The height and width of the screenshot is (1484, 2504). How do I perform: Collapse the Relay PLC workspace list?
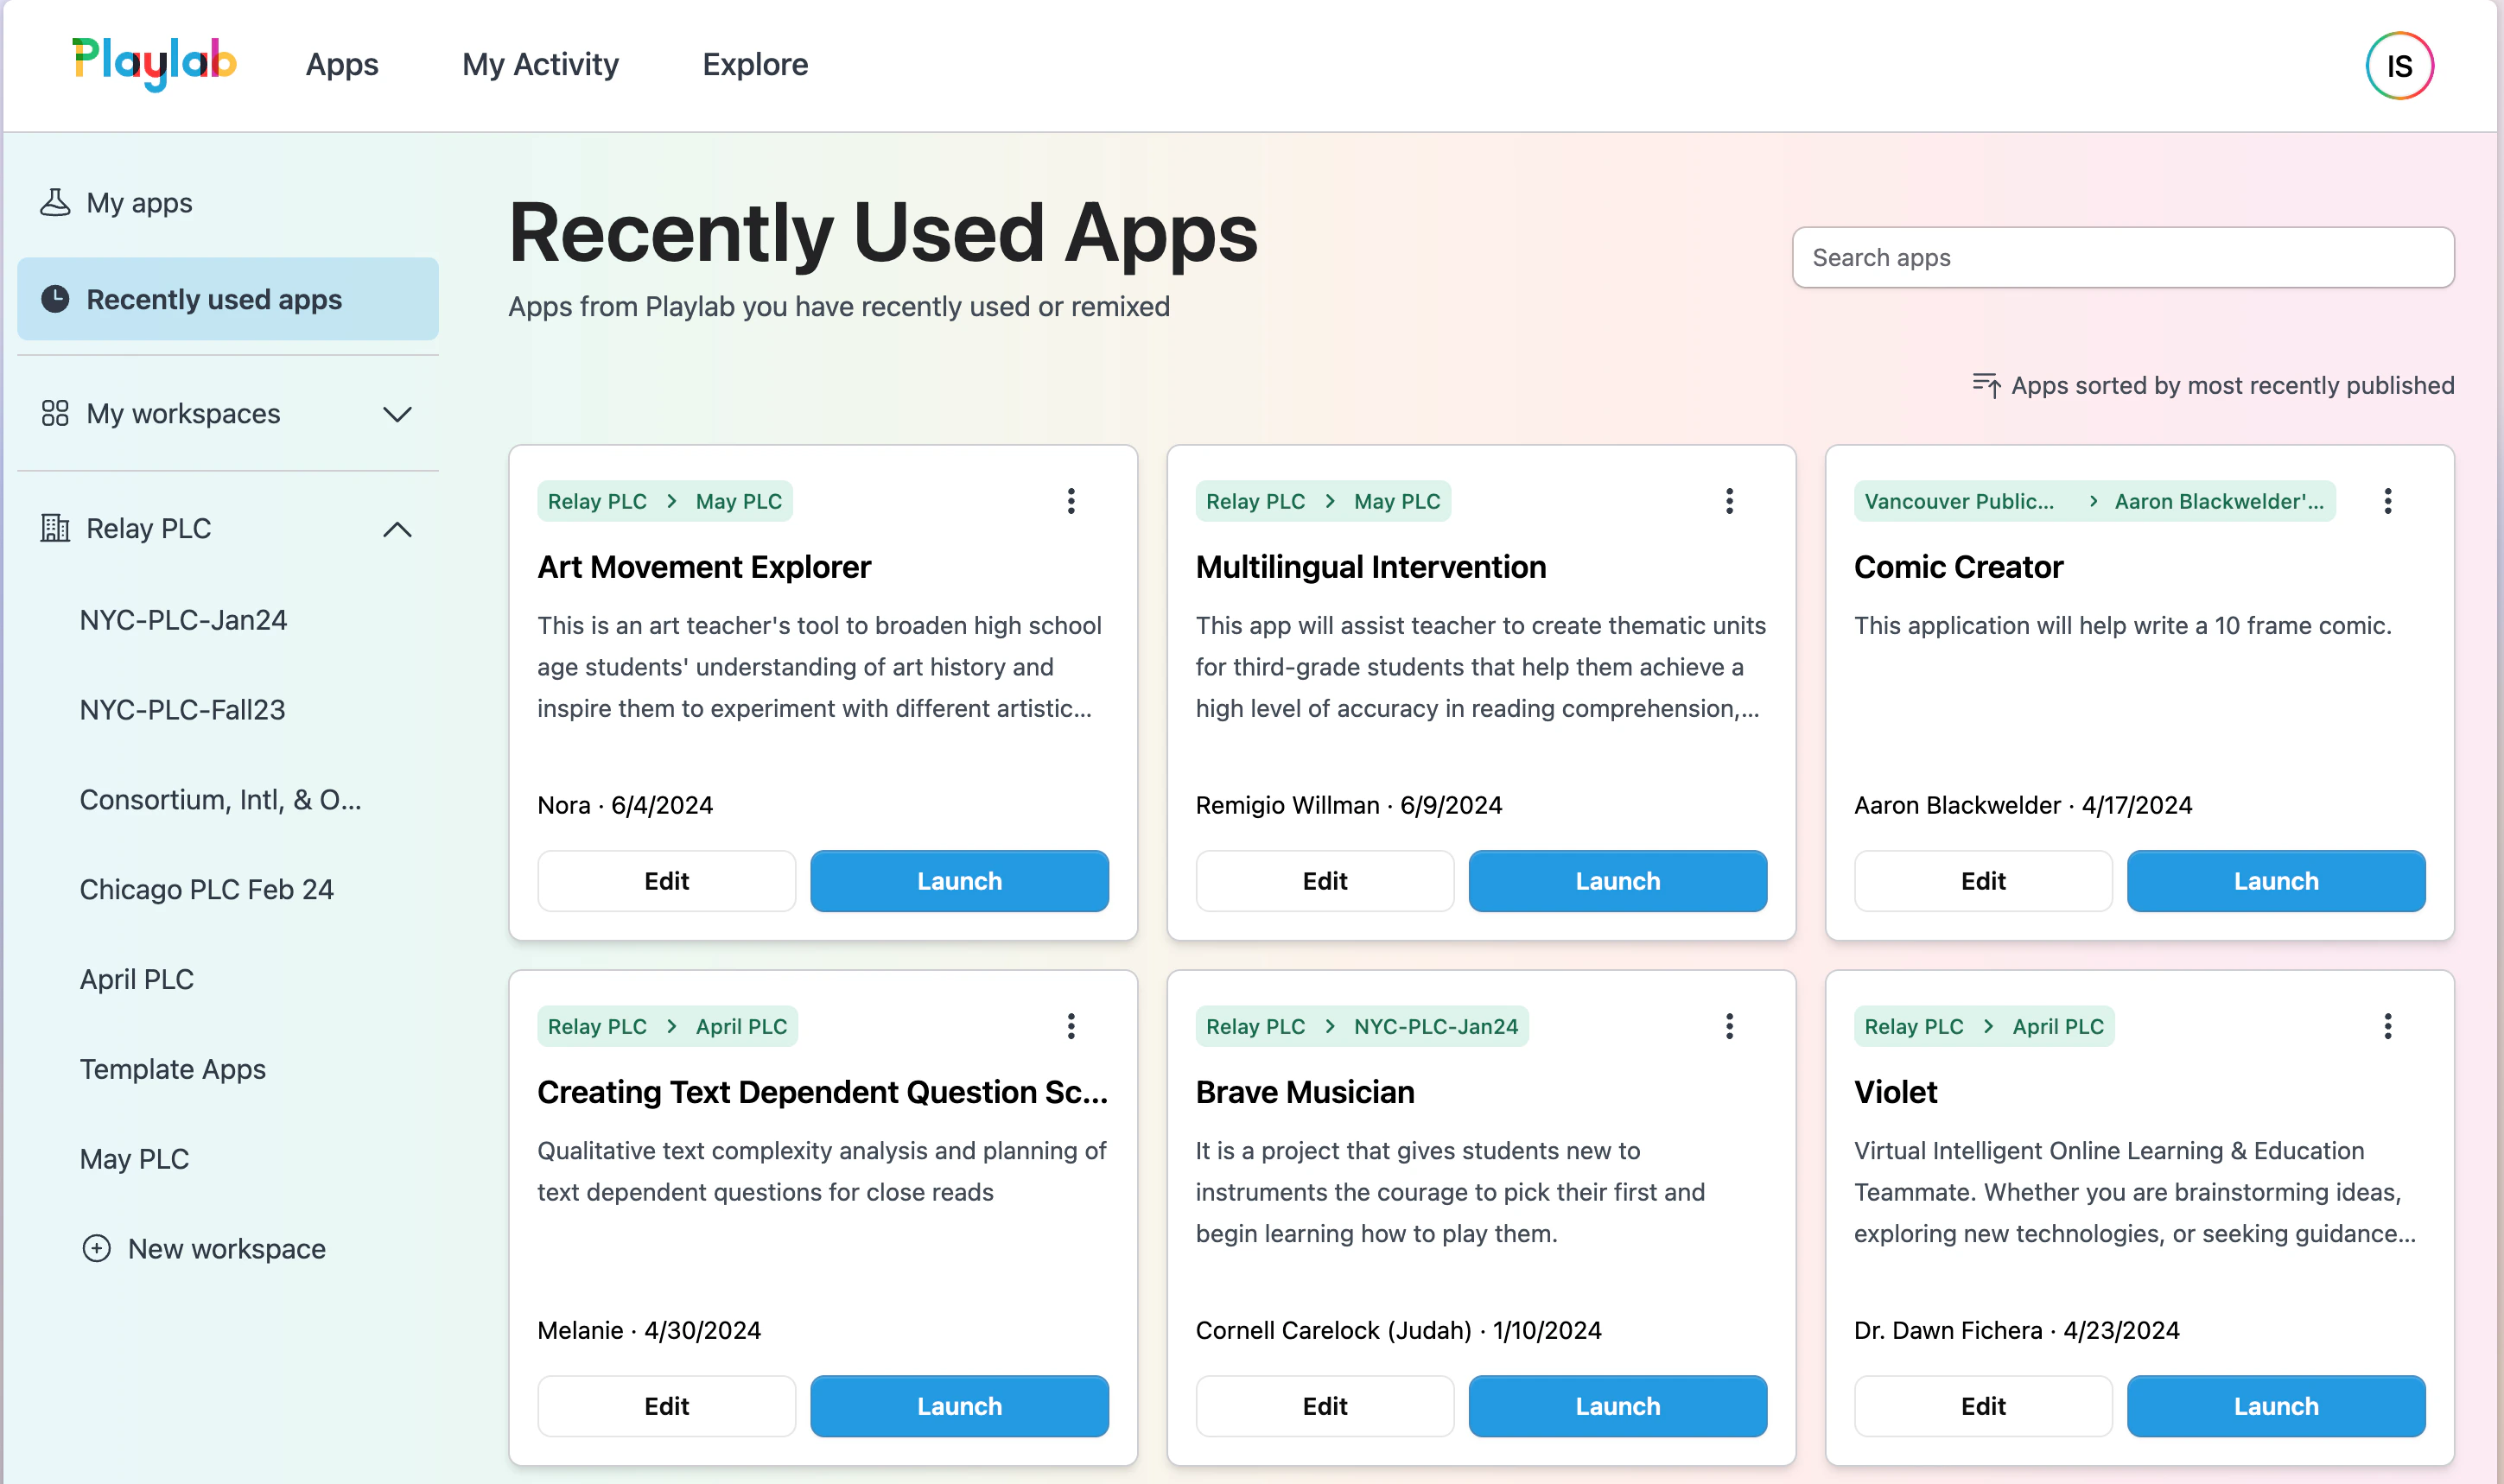click(x=397, y=529)
